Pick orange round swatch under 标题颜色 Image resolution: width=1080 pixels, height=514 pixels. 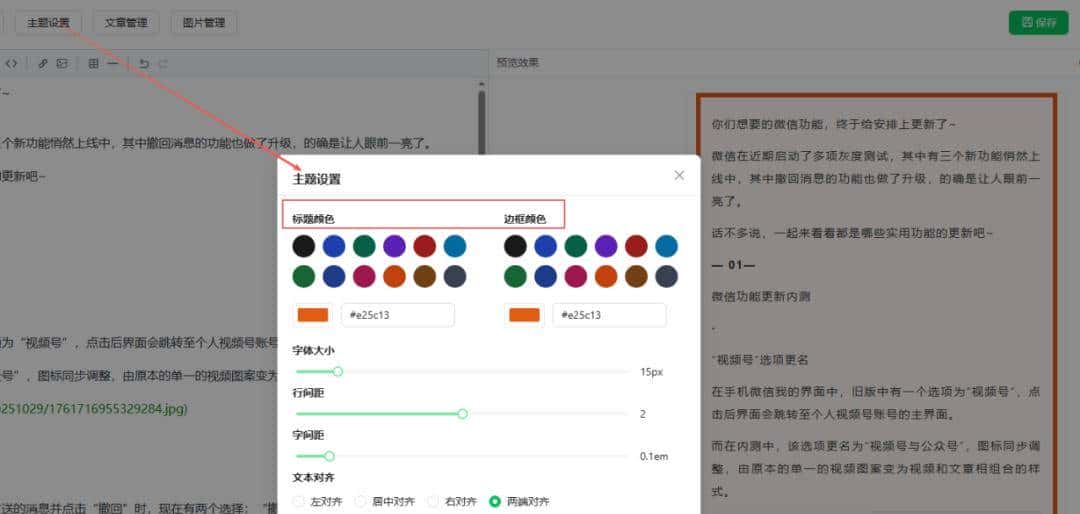coord(395,276)
